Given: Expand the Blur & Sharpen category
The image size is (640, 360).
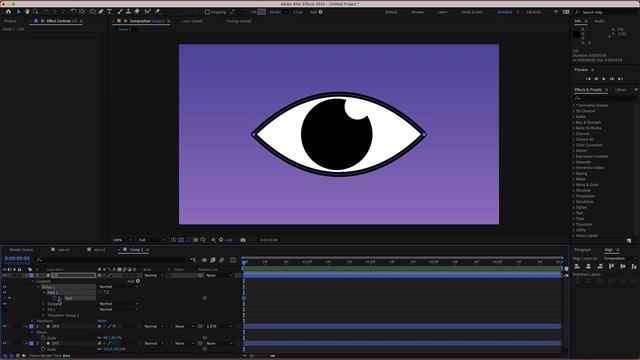Looking at the screenshot, I should 574,122.
